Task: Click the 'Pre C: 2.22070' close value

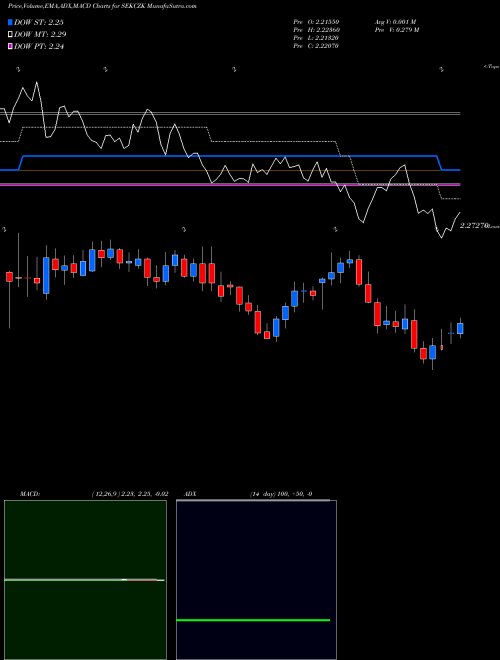Action: [x=316, y=46]
